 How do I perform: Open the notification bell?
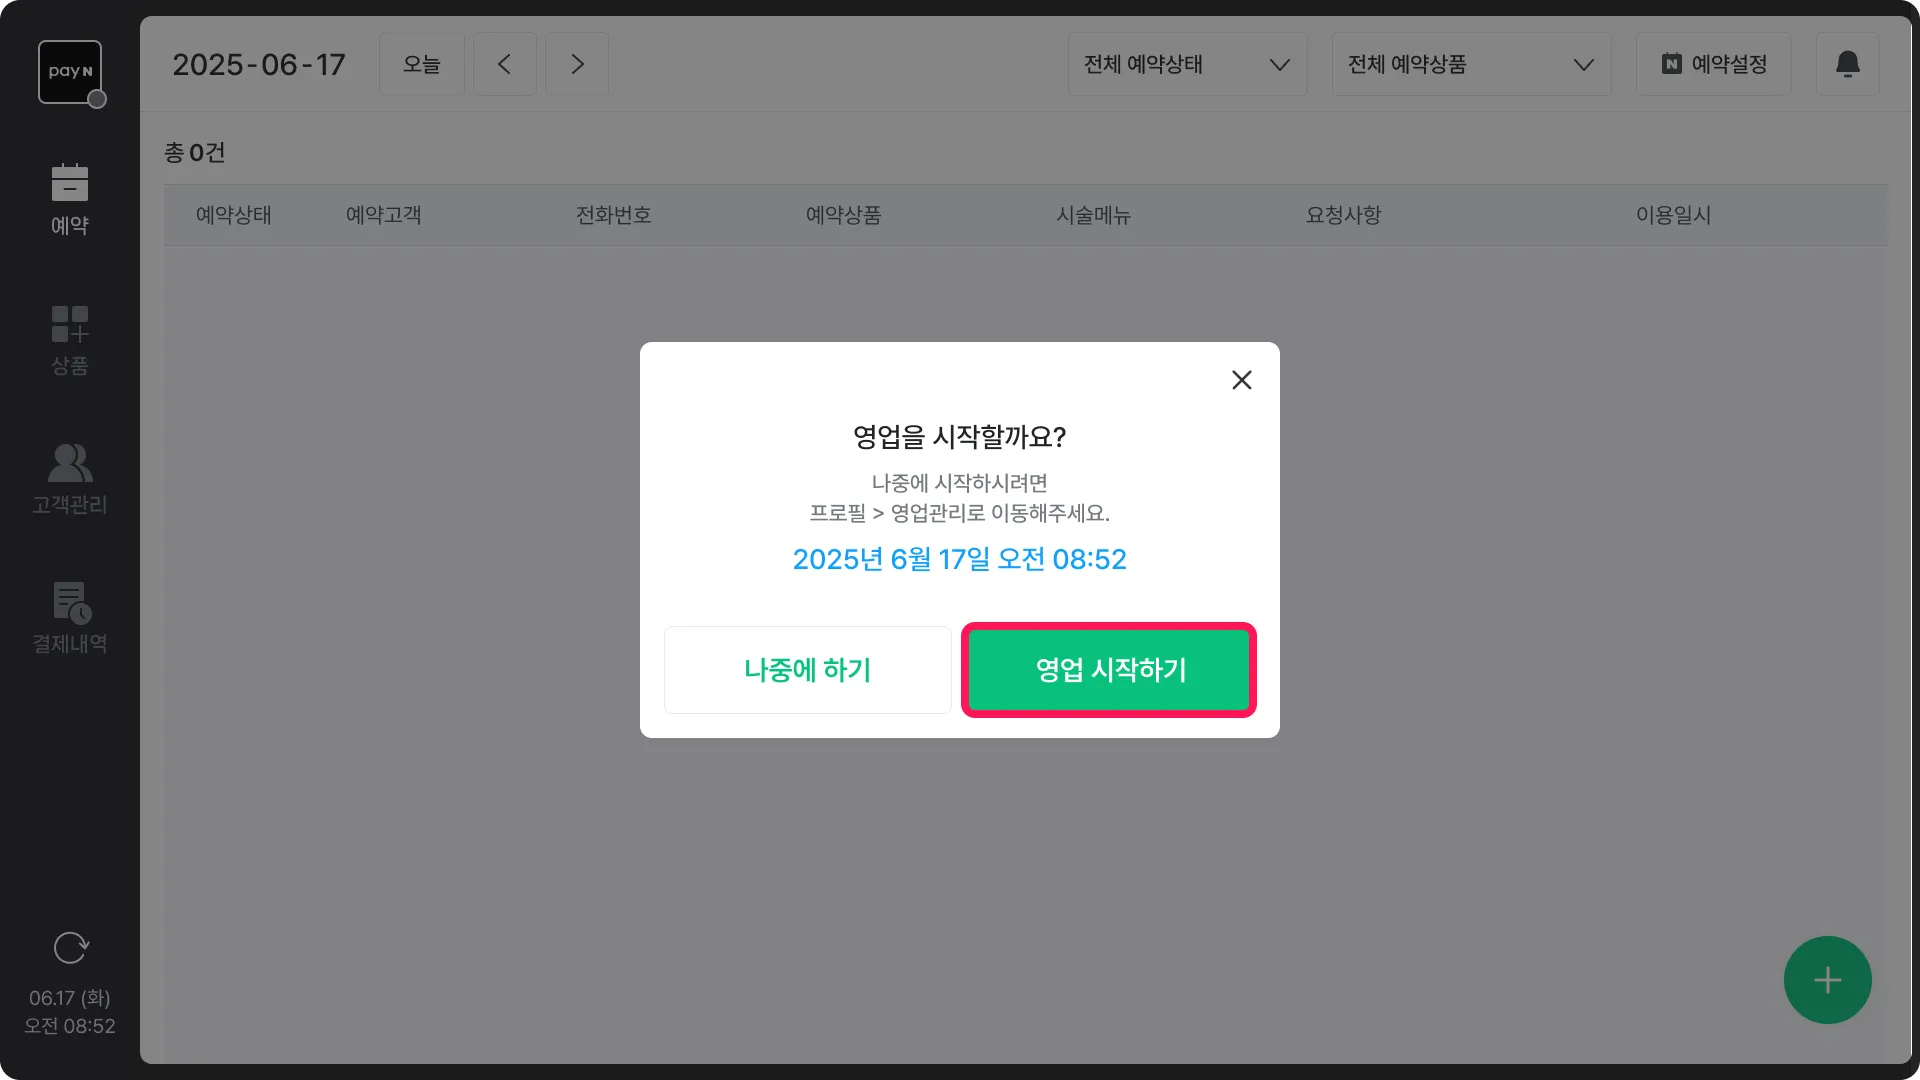1847,64
